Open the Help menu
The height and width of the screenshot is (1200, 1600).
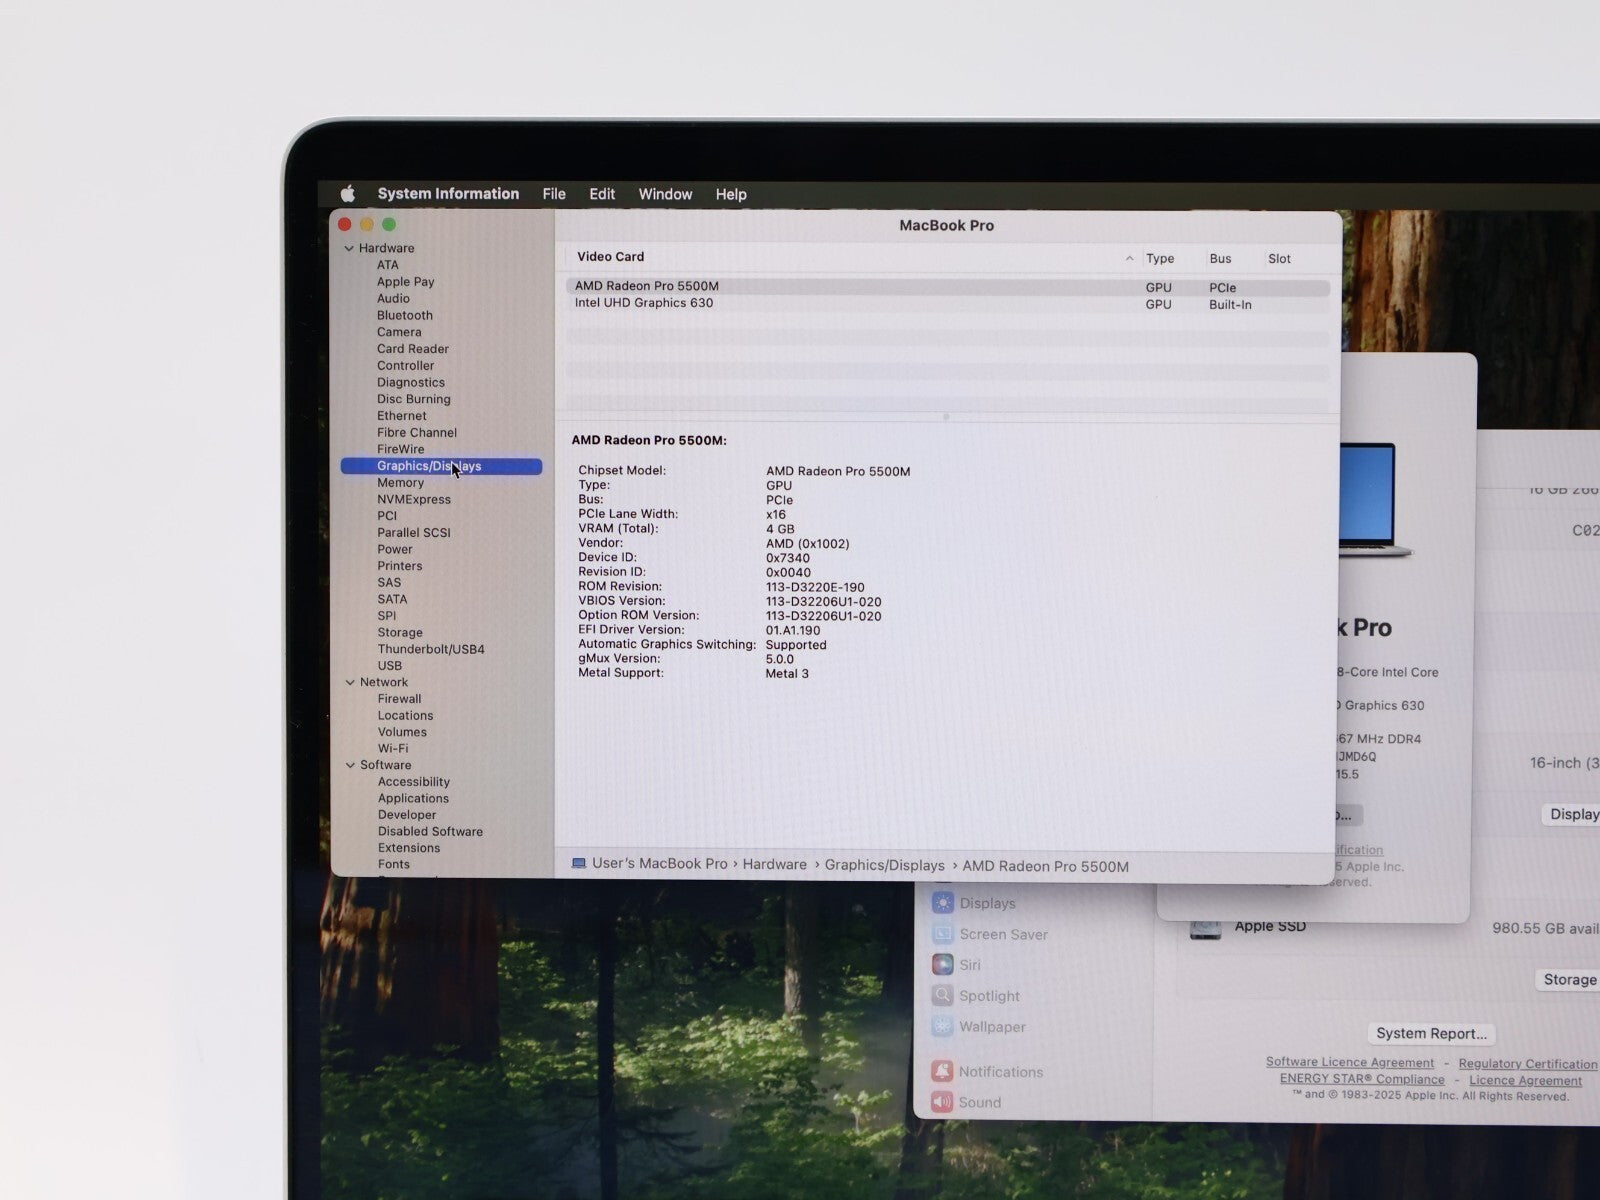731,194
